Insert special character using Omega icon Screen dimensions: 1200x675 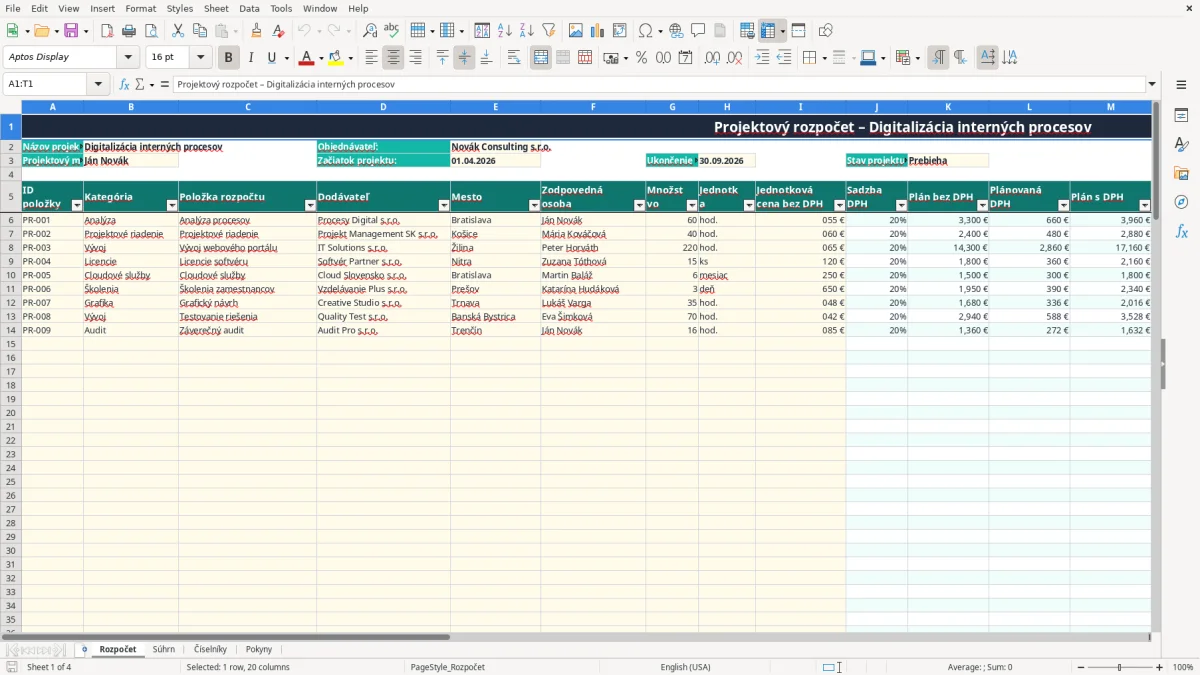pos(645,31)
